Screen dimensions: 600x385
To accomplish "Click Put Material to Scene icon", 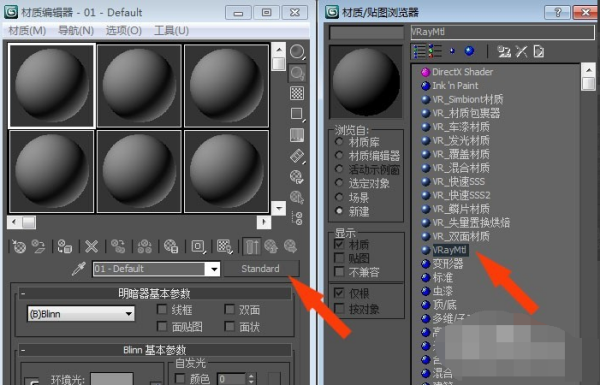I will 39,246.
